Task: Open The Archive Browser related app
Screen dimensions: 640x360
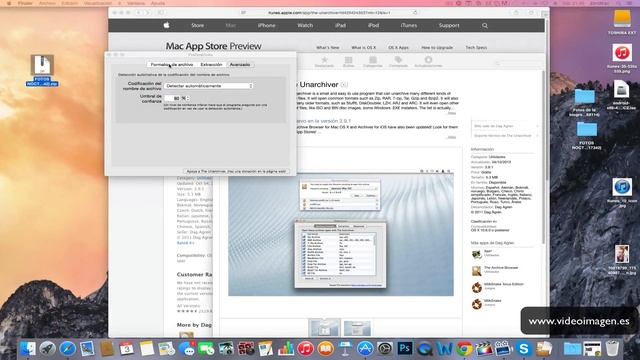Action: (495, 270)
